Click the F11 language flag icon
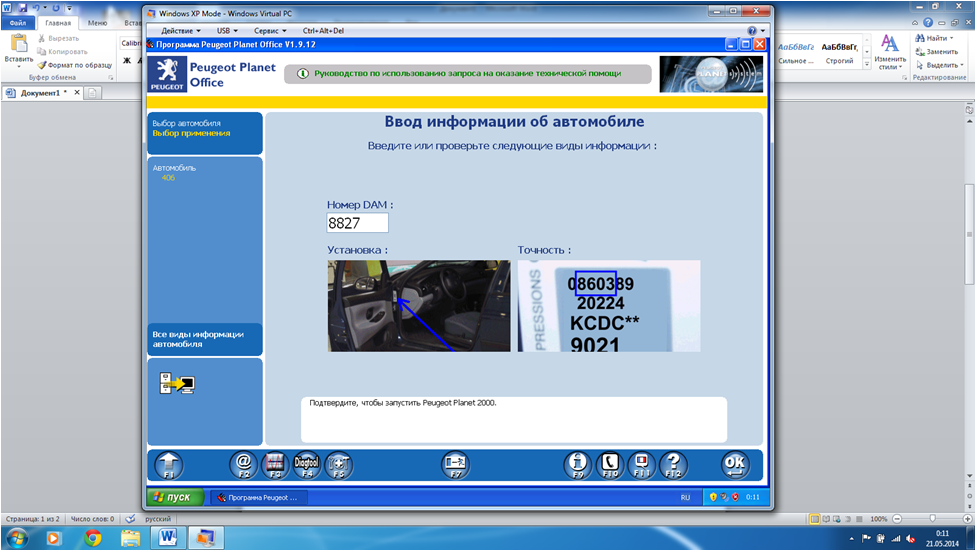Screen dimensions: 976x551 [642, 465]
